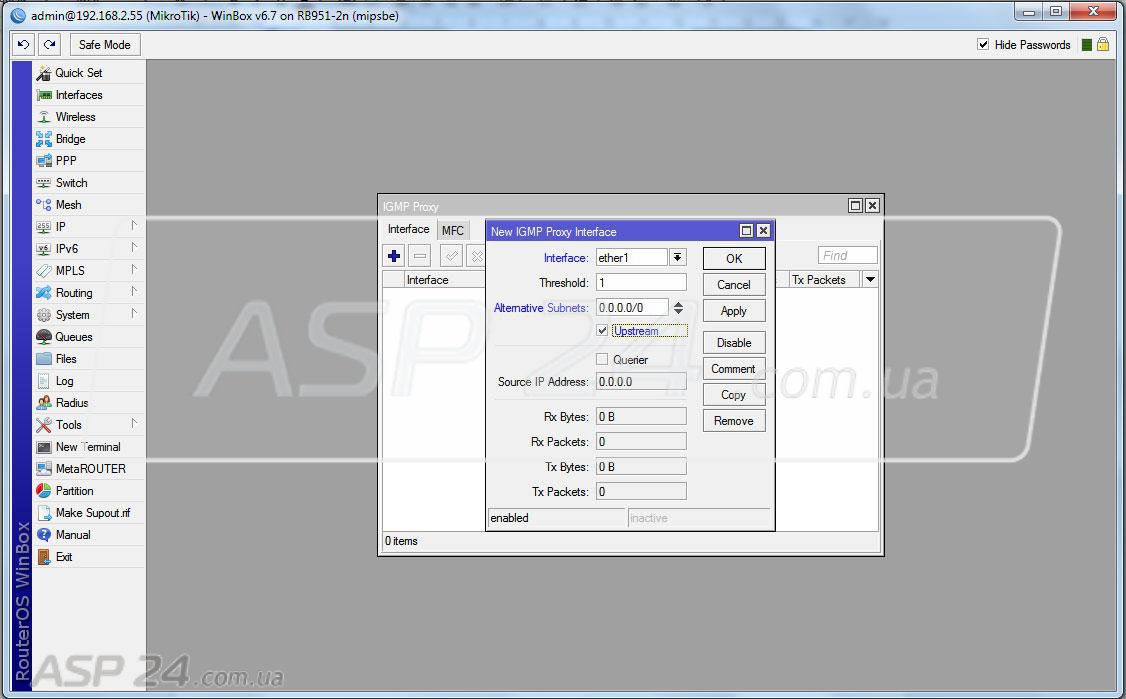The image size is (1126, 699).
Task: Click the redo arrow icon in toolbar
Action: click(x=49, y=45)
